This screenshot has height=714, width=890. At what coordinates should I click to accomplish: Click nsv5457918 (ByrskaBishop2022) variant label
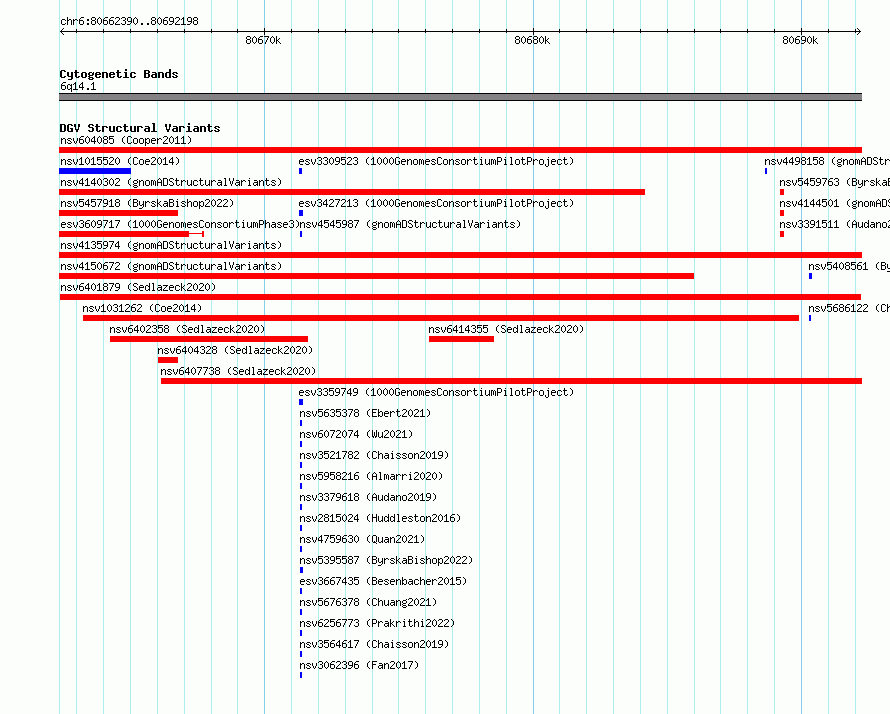pyautogui.click(x=147, y=203)
